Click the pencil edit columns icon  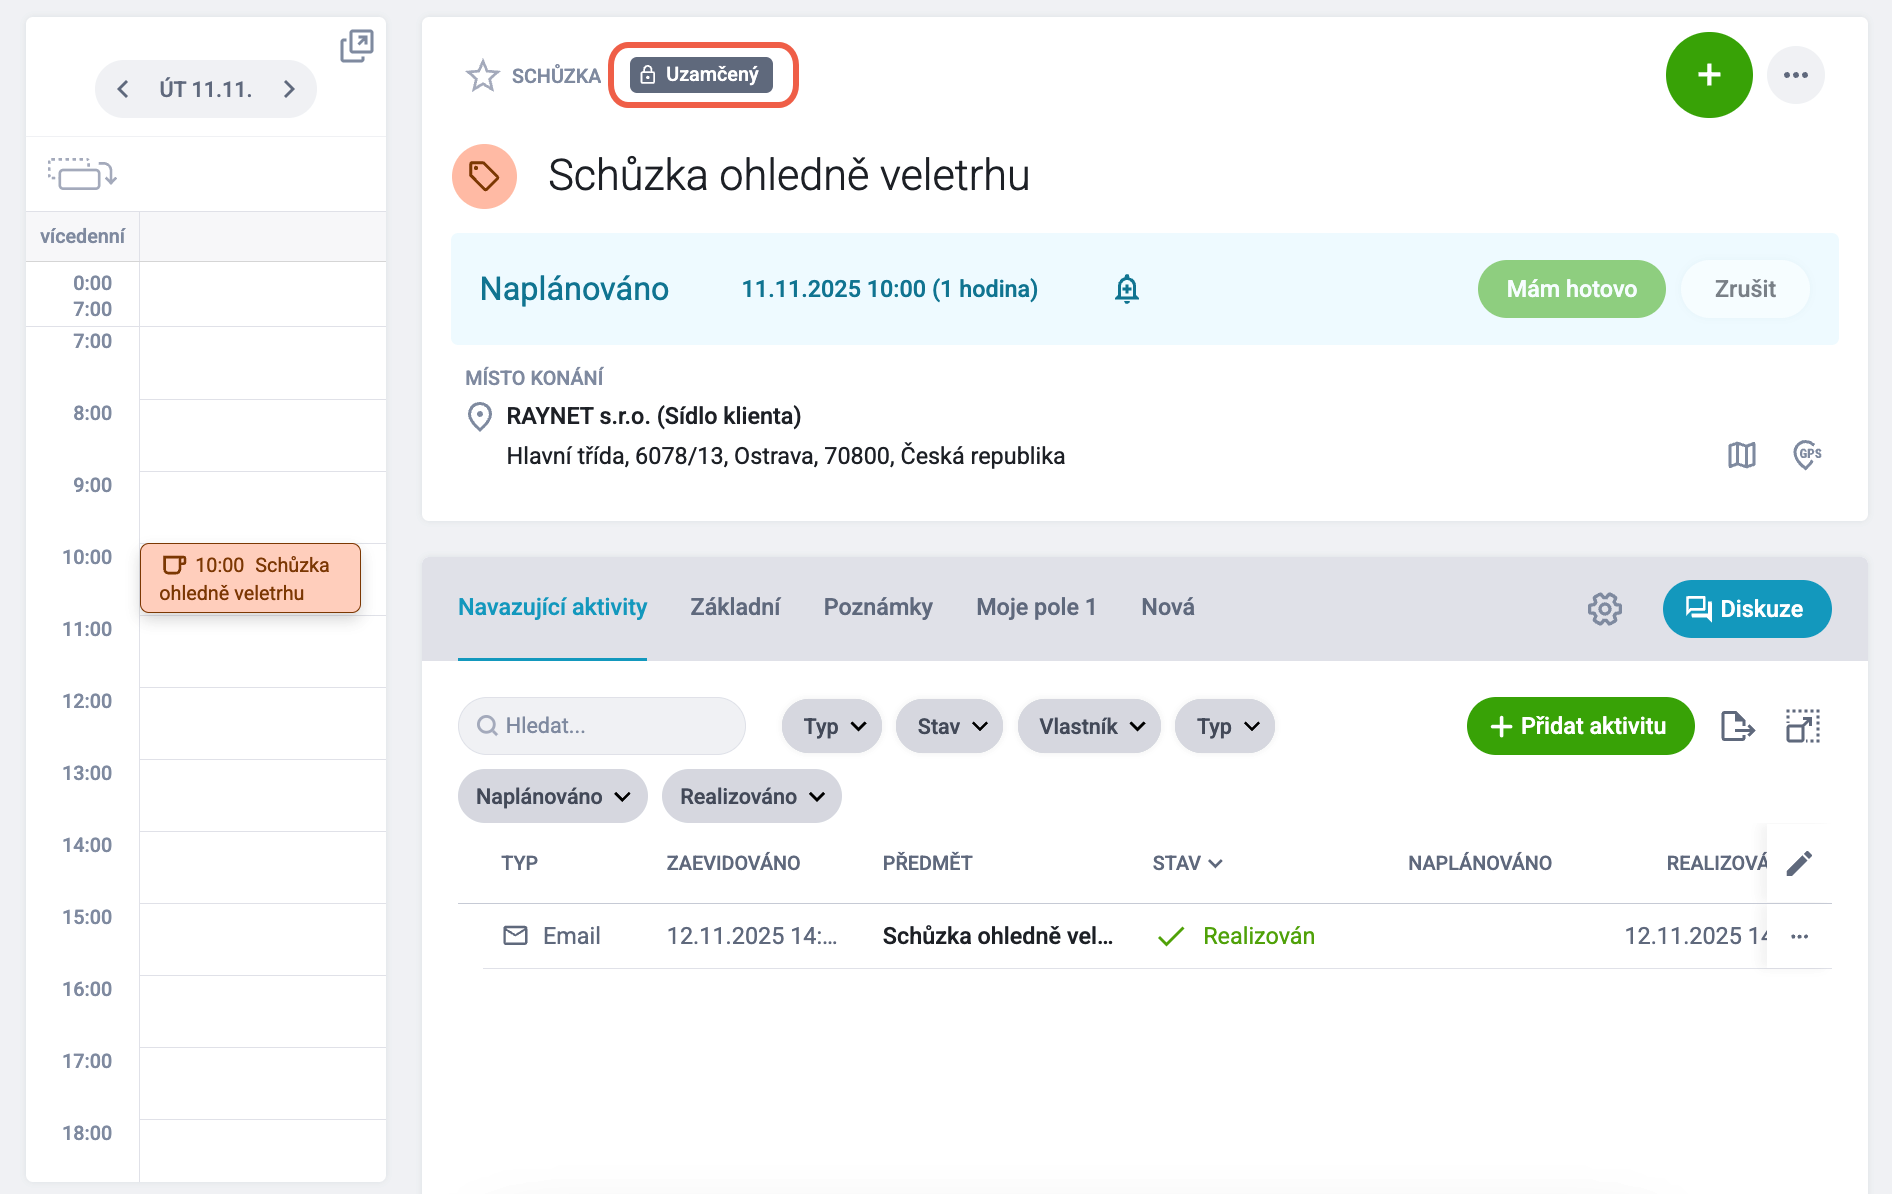coord(1799,863)
